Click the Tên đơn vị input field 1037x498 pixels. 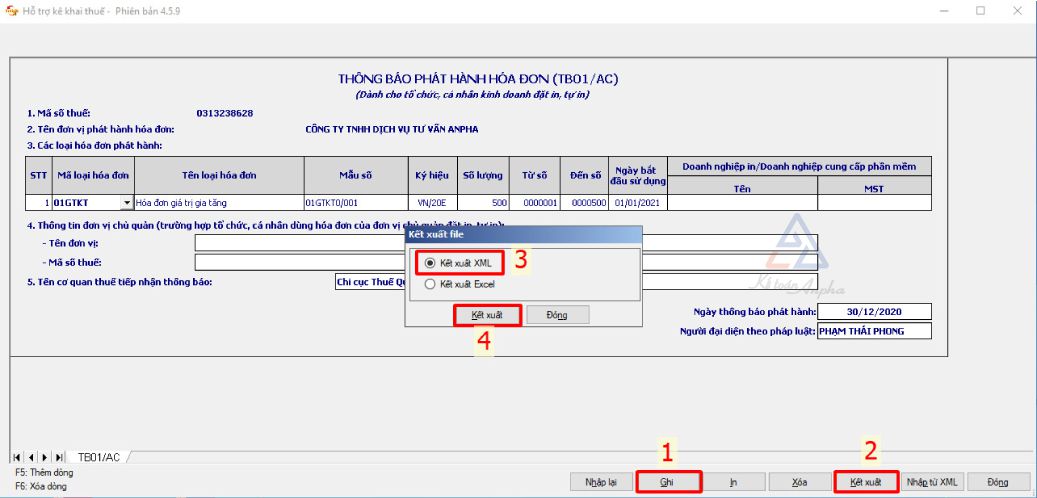pyautogui.click(x=300, y=242)
